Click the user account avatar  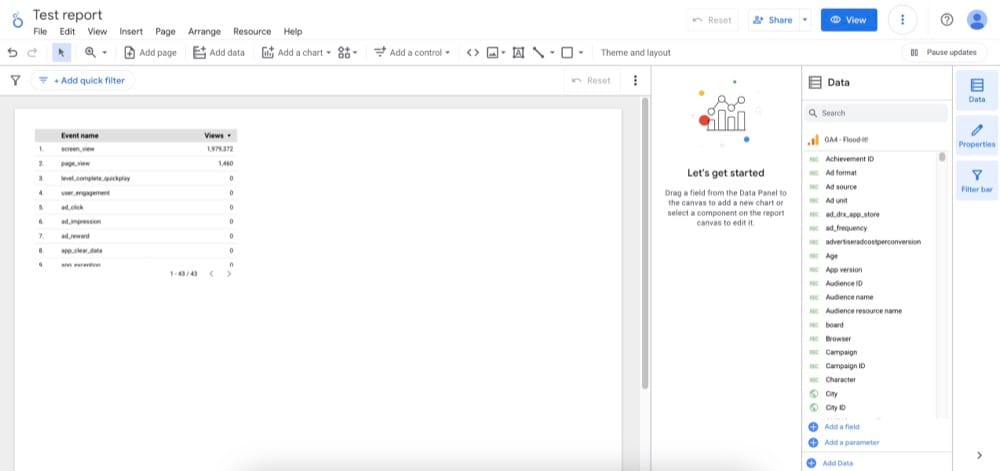pos(976,20)
